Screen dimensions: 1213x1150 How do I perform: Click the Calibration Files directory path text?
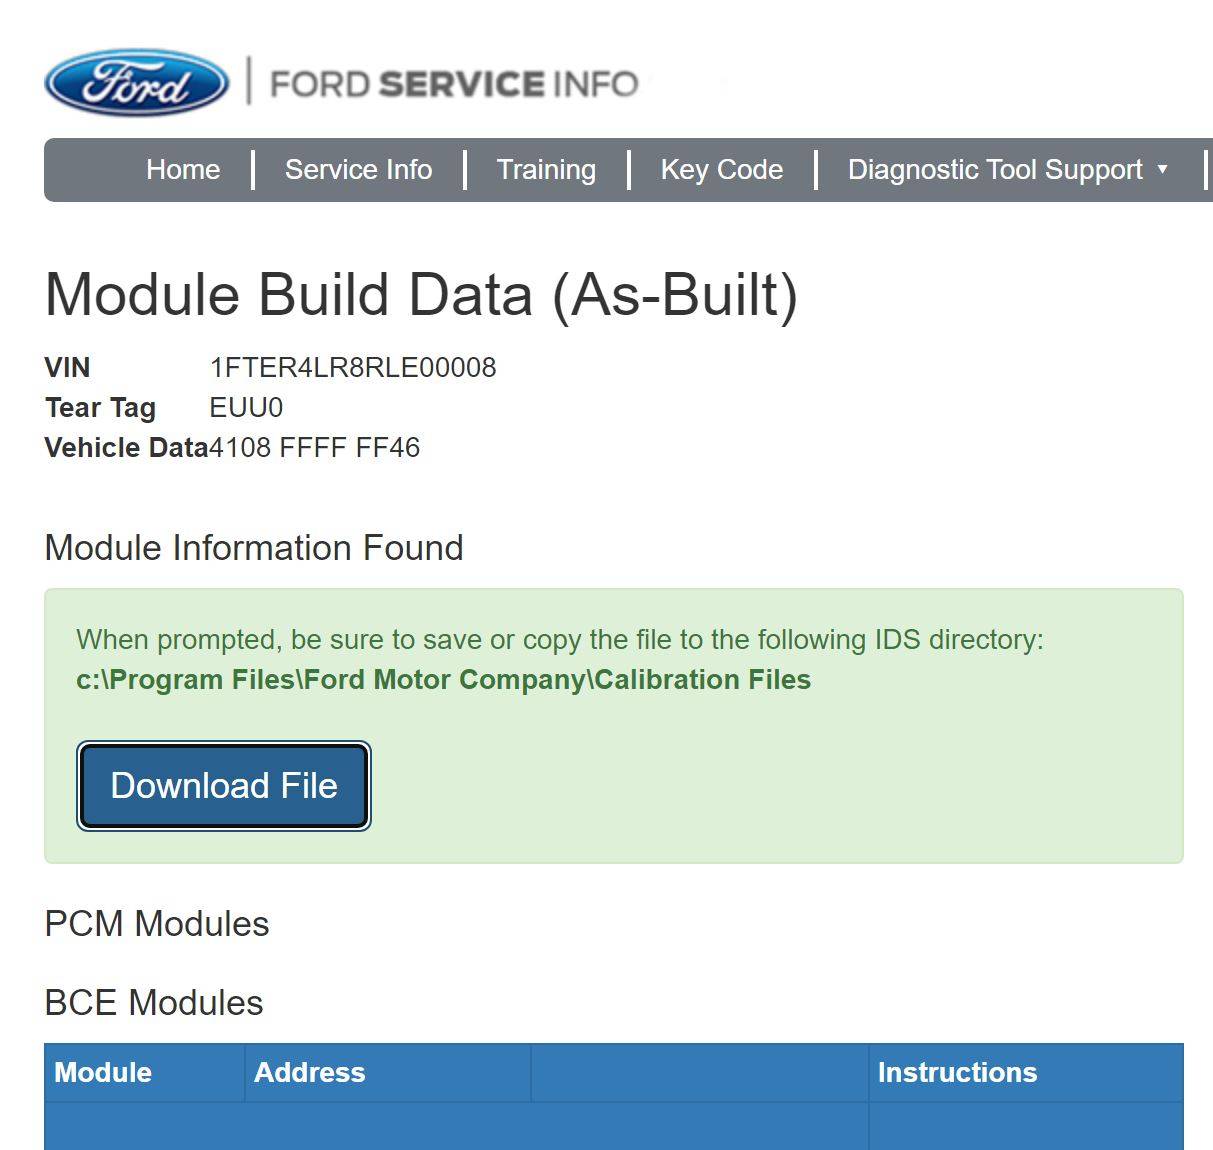(443, 680)
